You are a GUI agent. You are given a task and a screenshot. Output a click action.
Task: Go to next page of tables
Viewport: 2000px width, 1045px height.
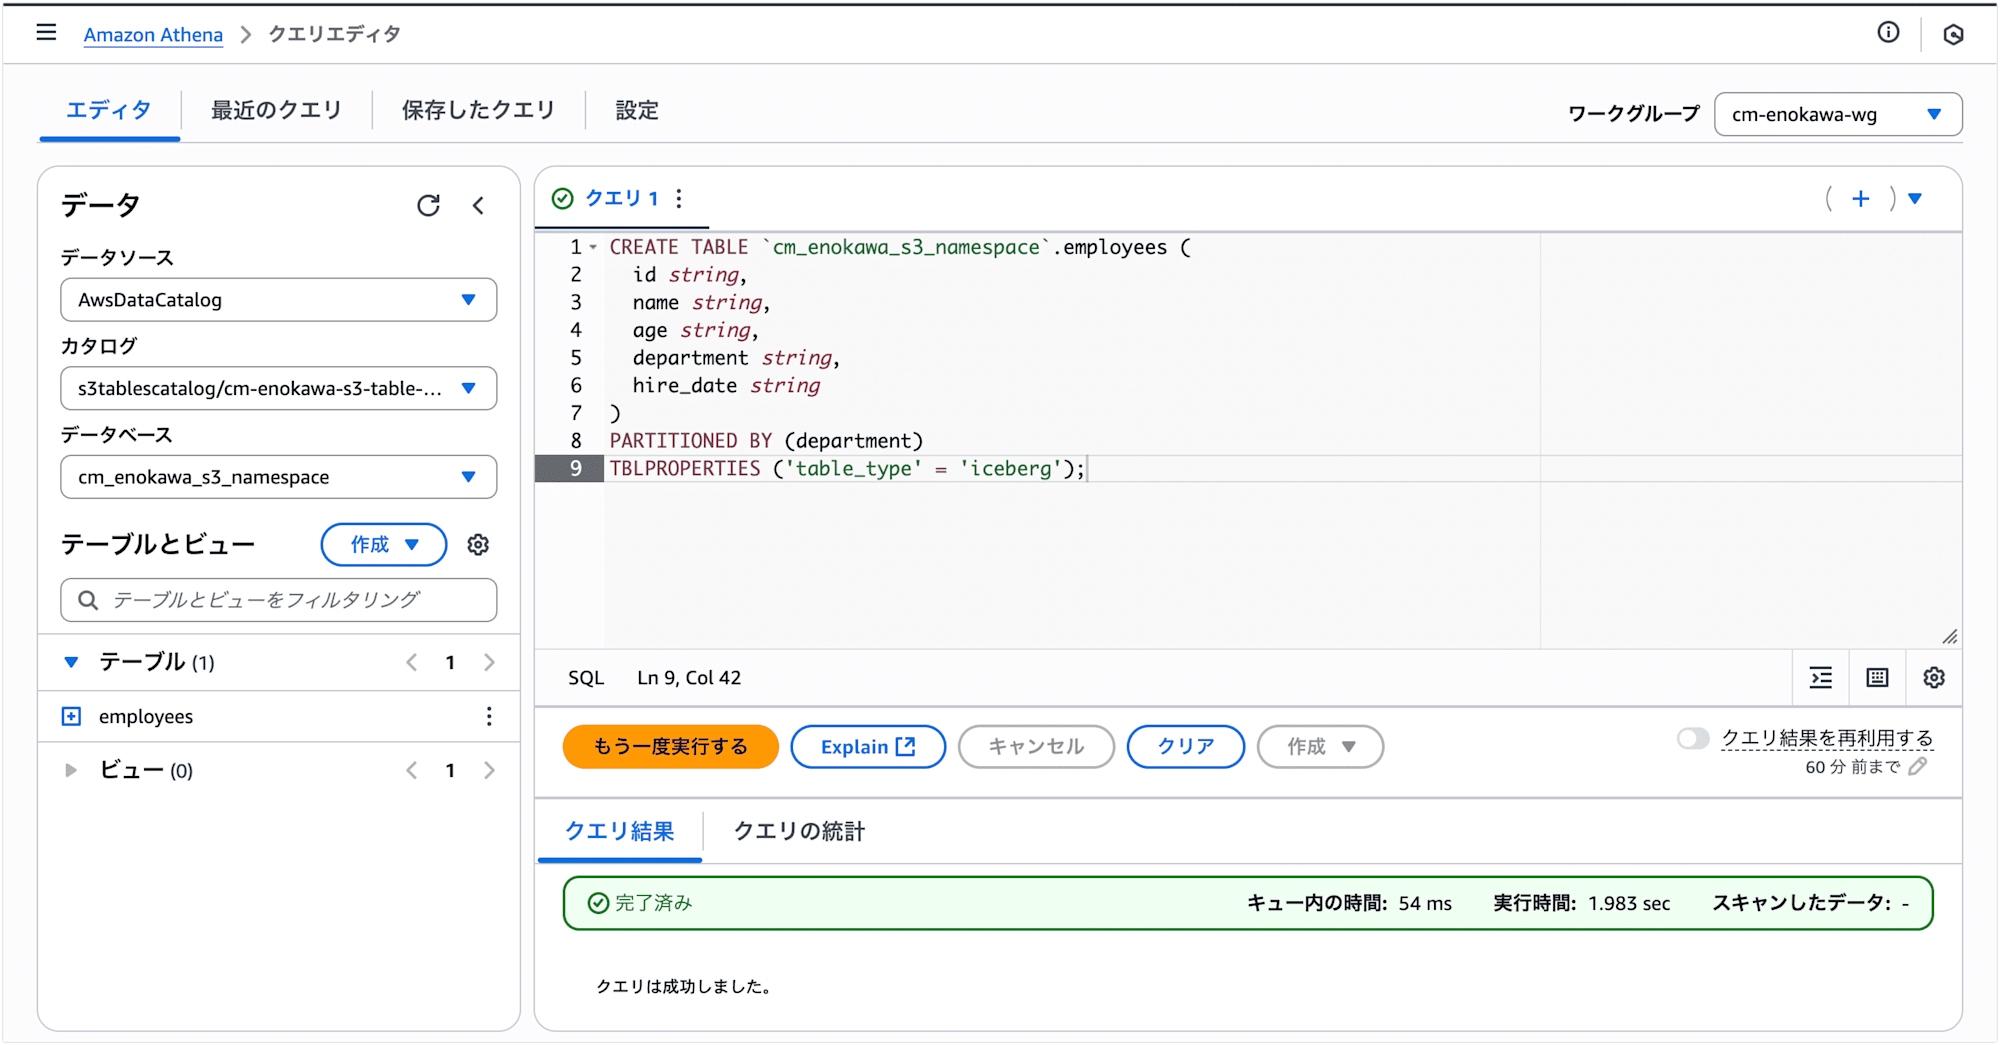[x=489, y=662]
